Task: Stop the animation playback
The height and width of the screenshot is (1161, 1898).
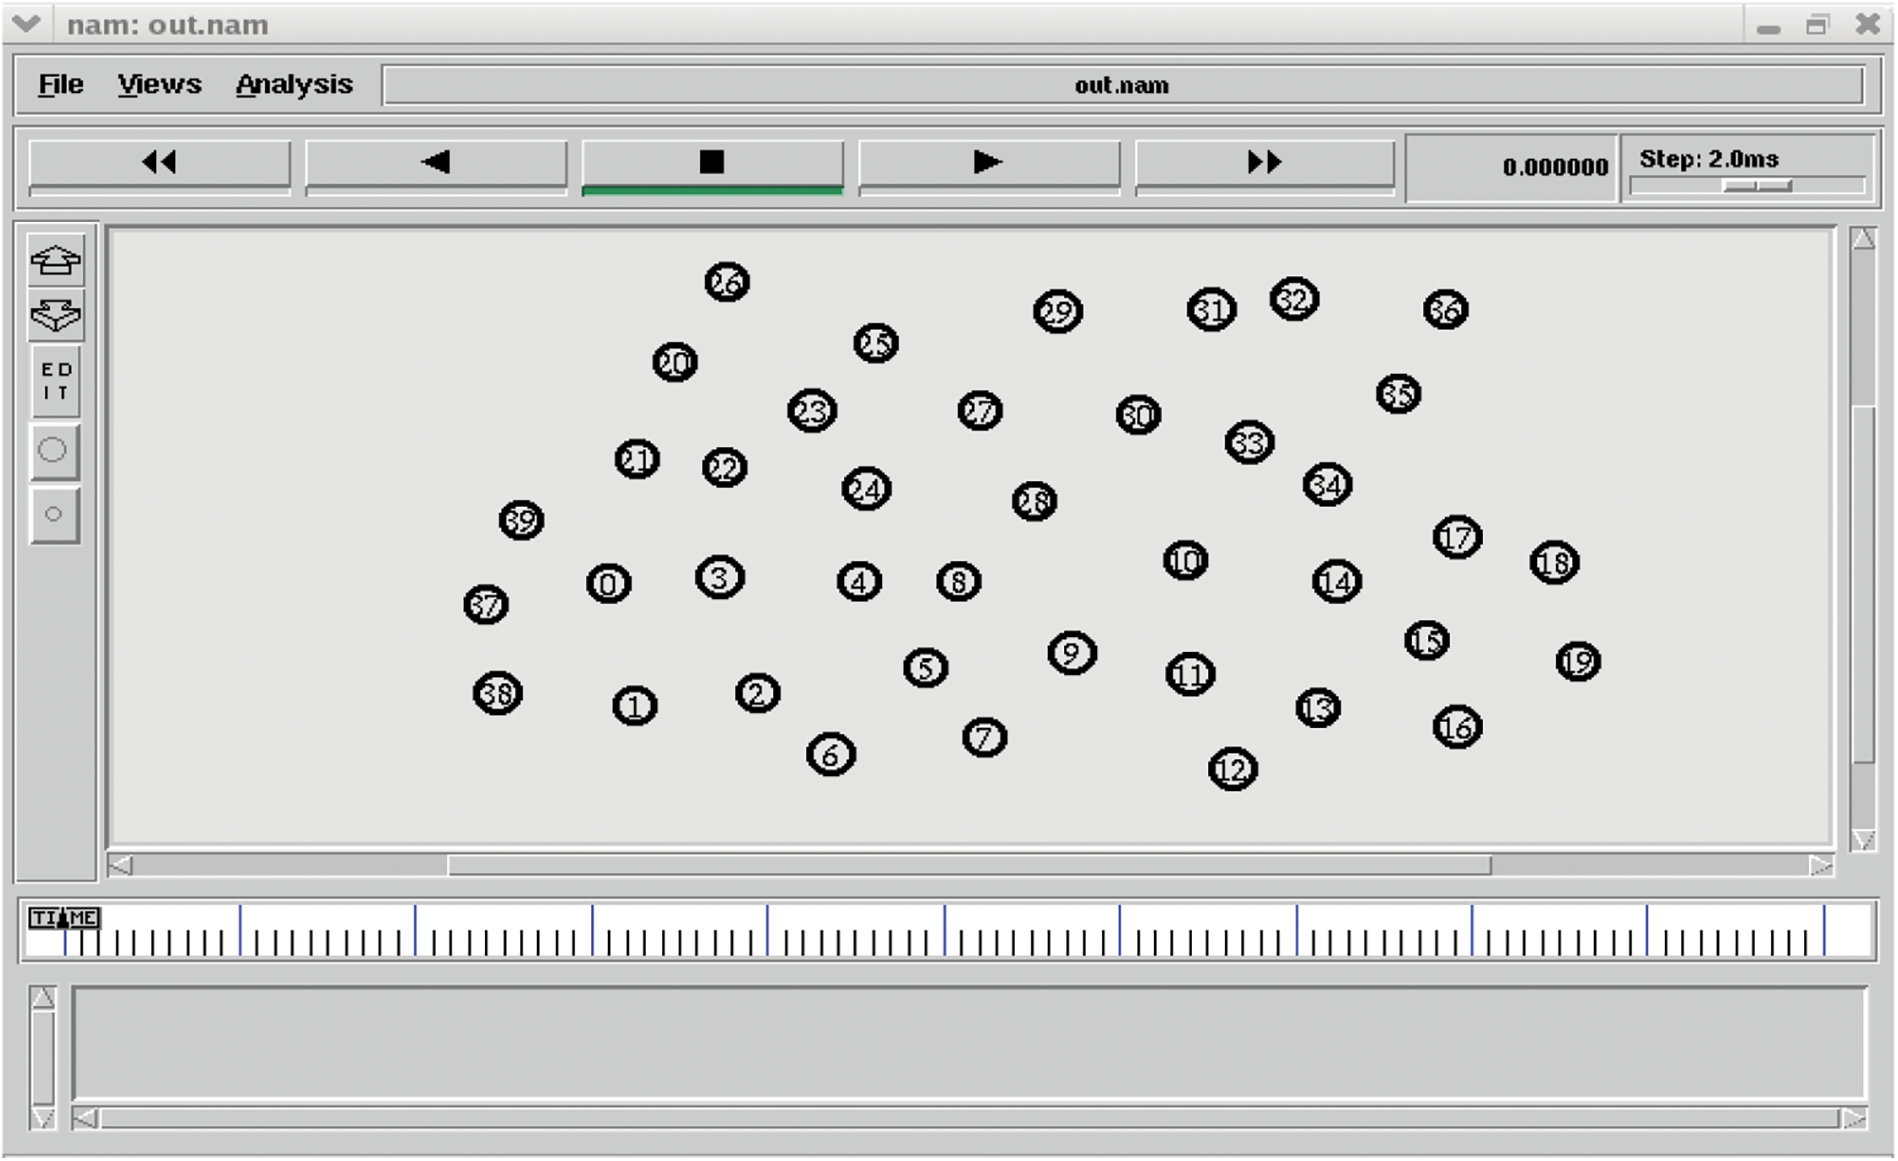Action: point(712,162)
